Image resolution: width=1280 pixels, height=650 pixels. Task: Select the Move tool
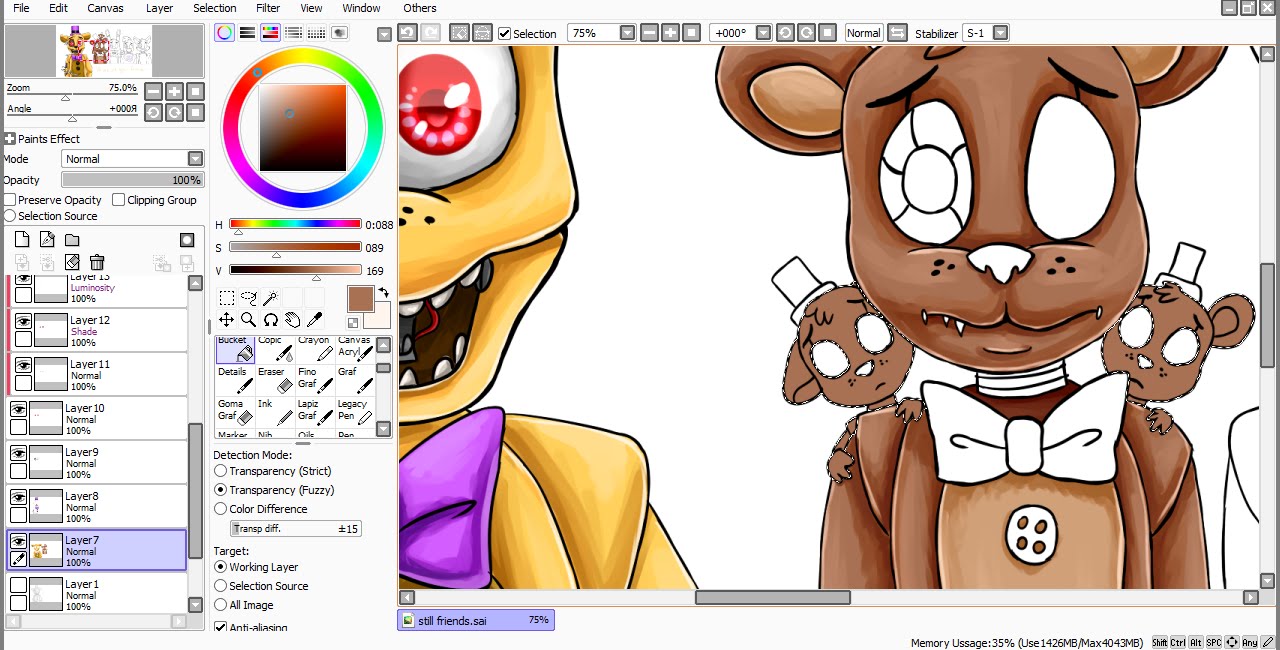pos(227,320)
